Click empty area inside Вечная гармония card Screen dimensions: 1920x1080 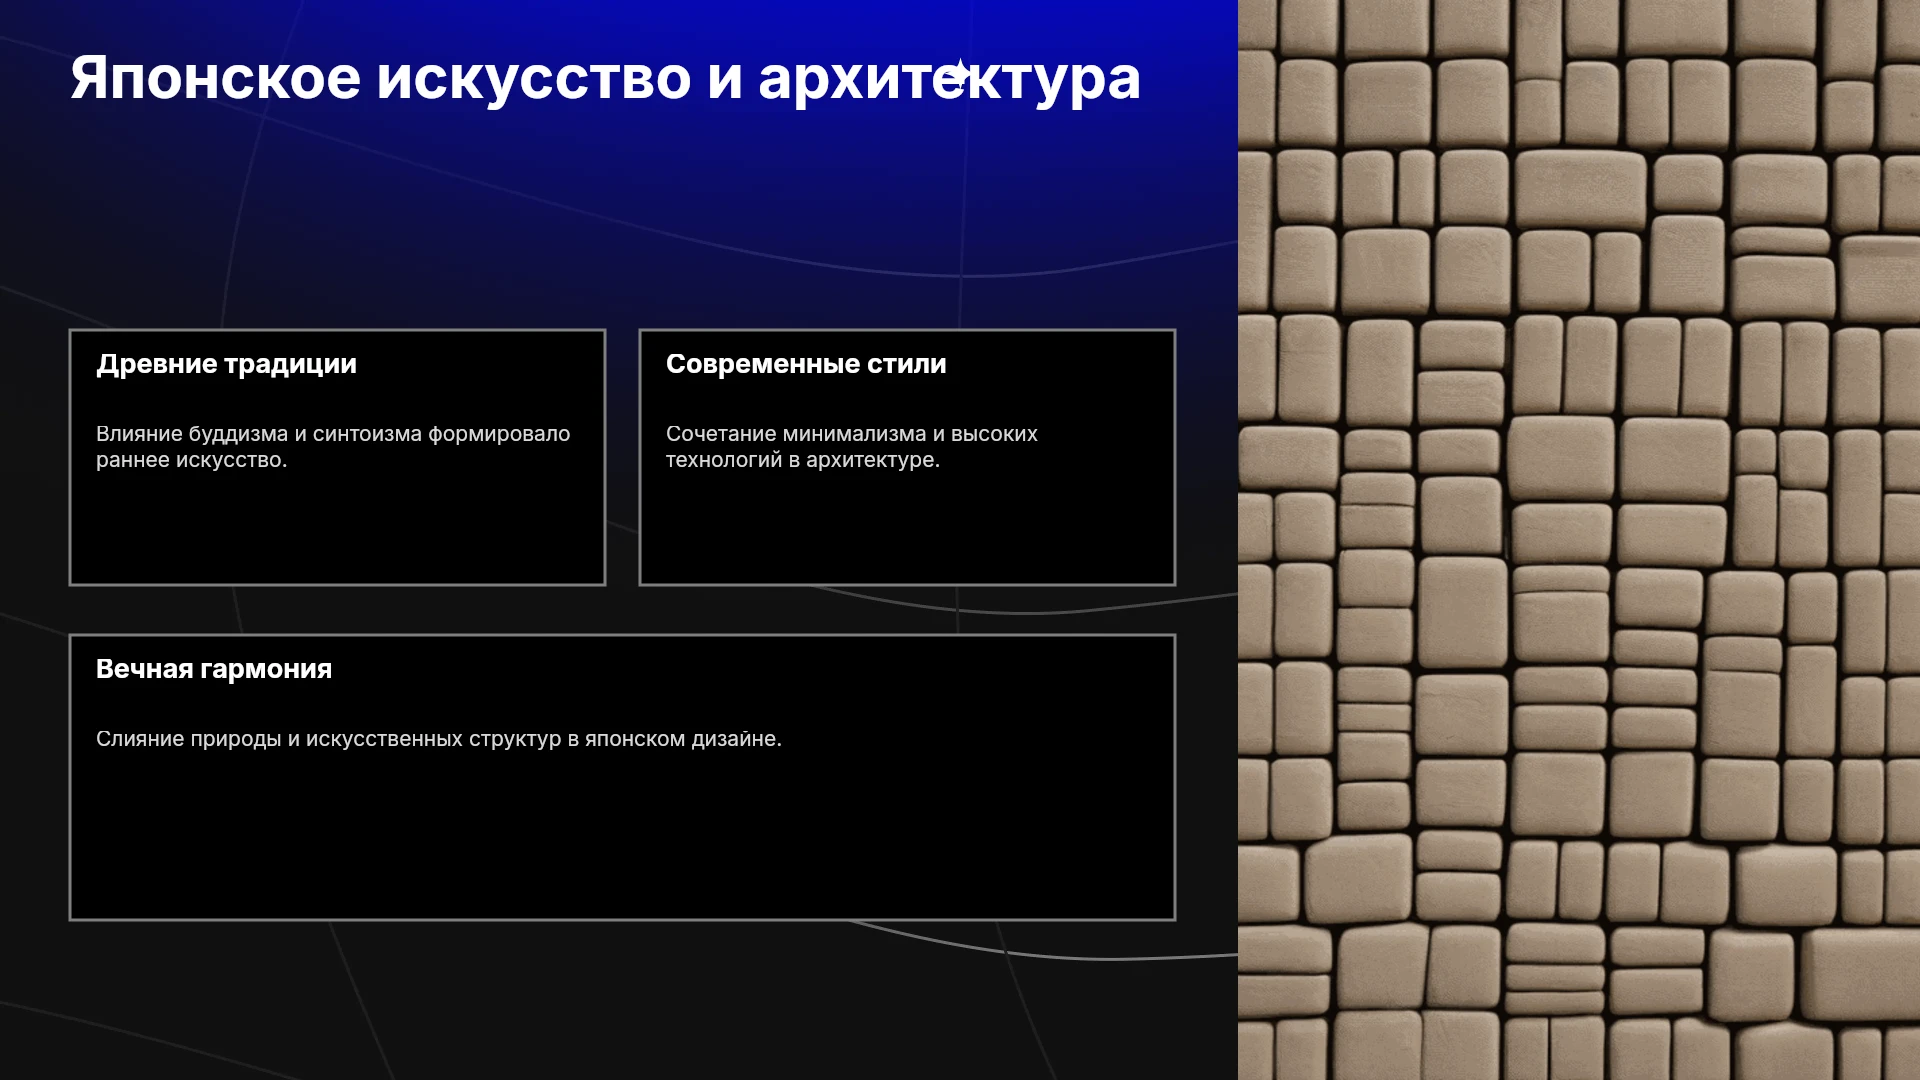click(622, 840)
